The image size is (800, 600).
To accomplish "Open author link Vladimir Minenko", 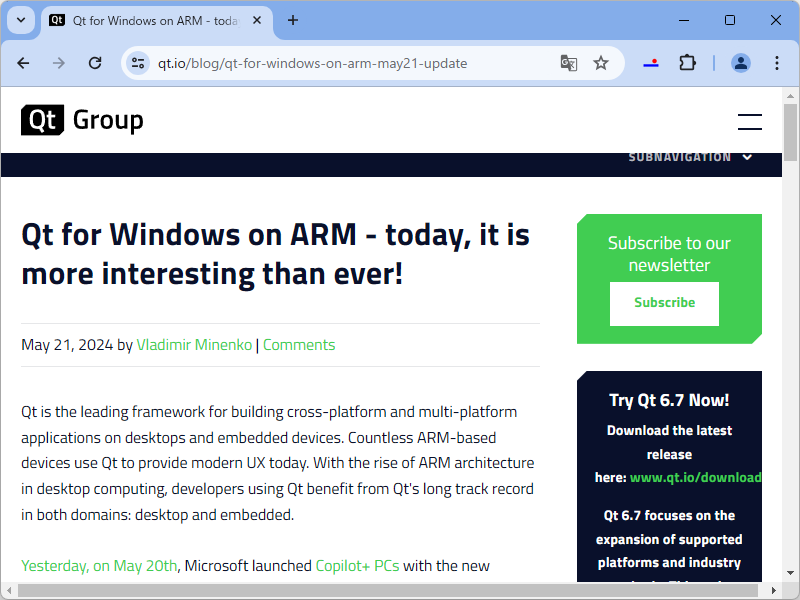I will (x=194, y=345).
